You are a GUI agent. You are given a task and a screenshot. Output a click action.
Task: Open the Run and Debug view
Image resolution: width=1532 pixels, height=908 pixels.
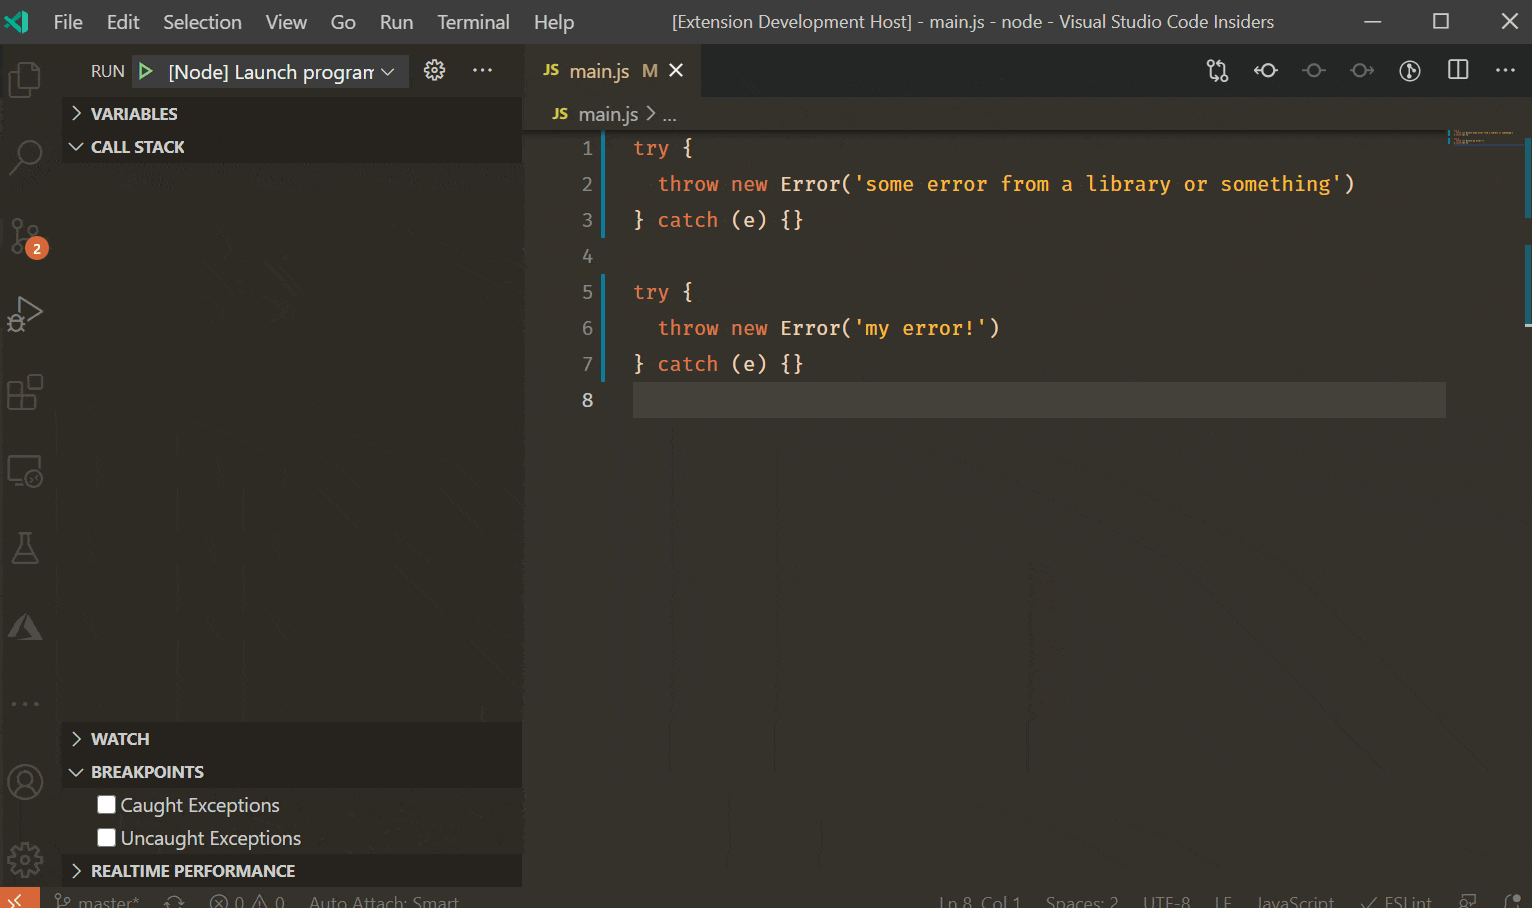pyautogui.click(x=24, y=312)
